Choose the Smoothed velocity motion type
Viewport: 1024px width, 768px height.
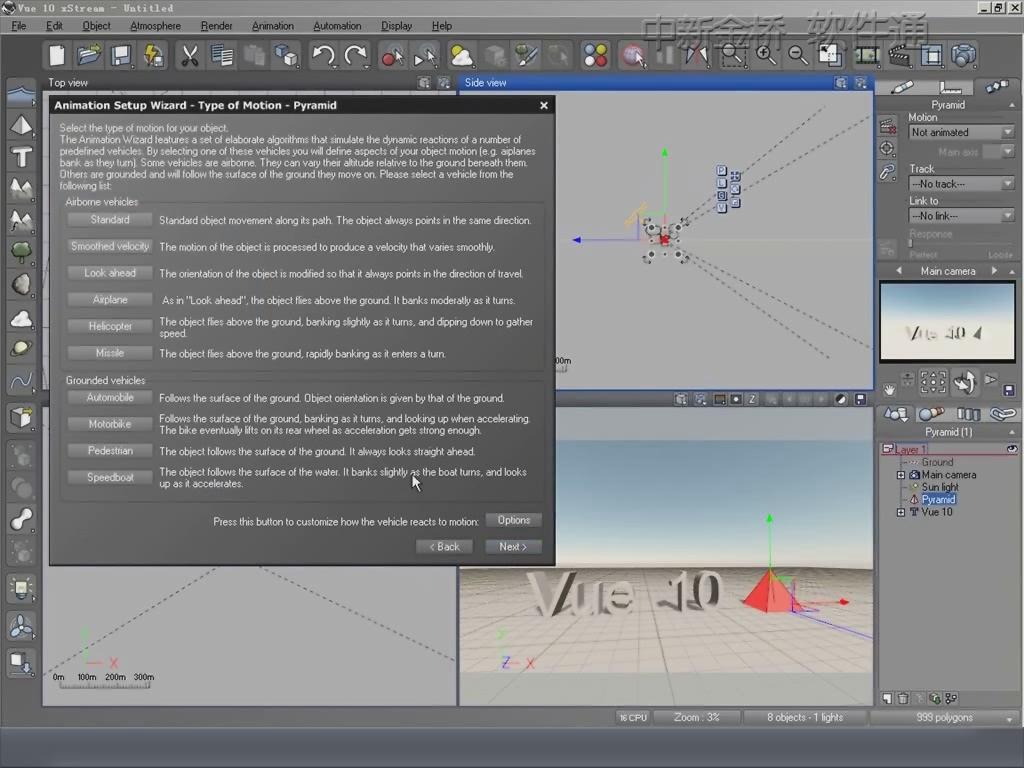tap(110, 247)
